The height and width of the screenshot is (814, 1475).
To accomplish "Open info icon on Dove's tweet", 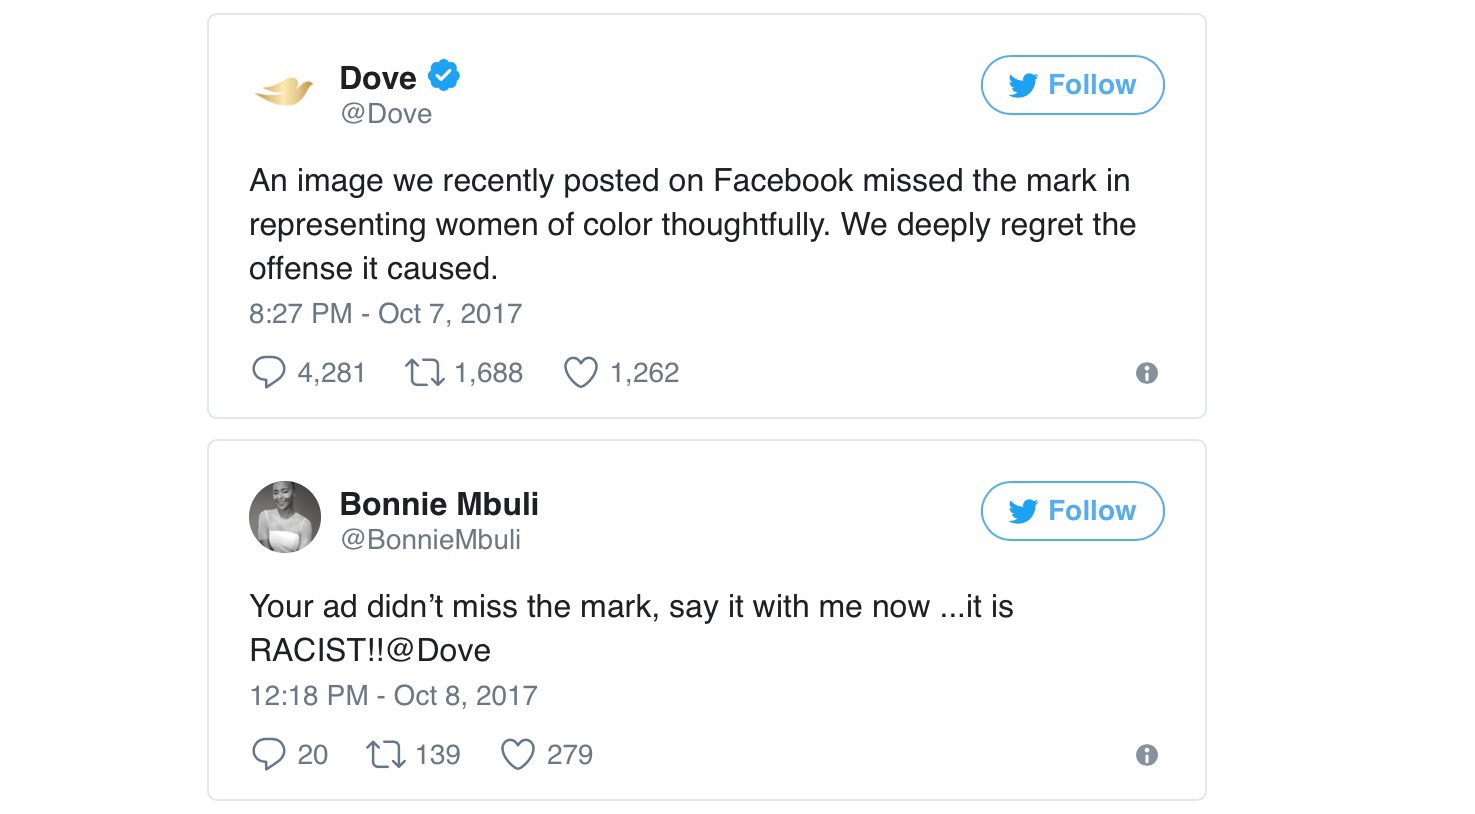I will [x=1146, y=373].
